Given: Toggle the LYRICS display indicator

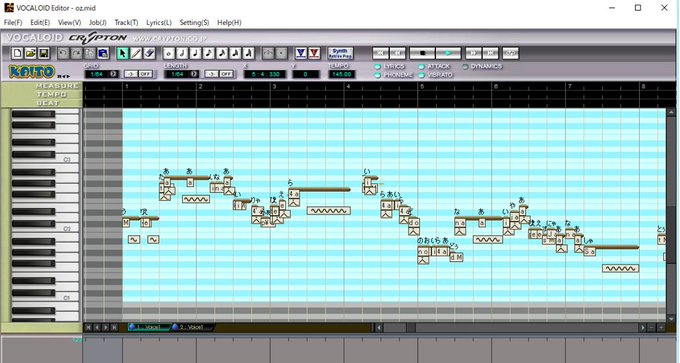Looking at the screenshot, I should tap(377, 66).
